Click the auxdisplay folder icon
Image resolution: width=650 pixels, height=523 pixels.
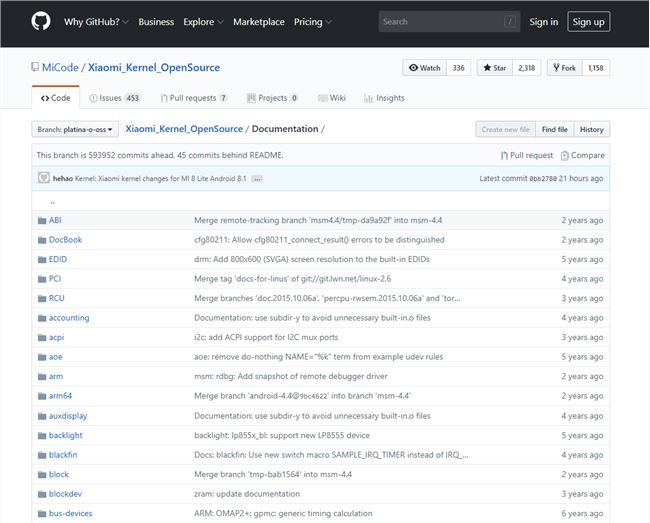click(42, 416)
